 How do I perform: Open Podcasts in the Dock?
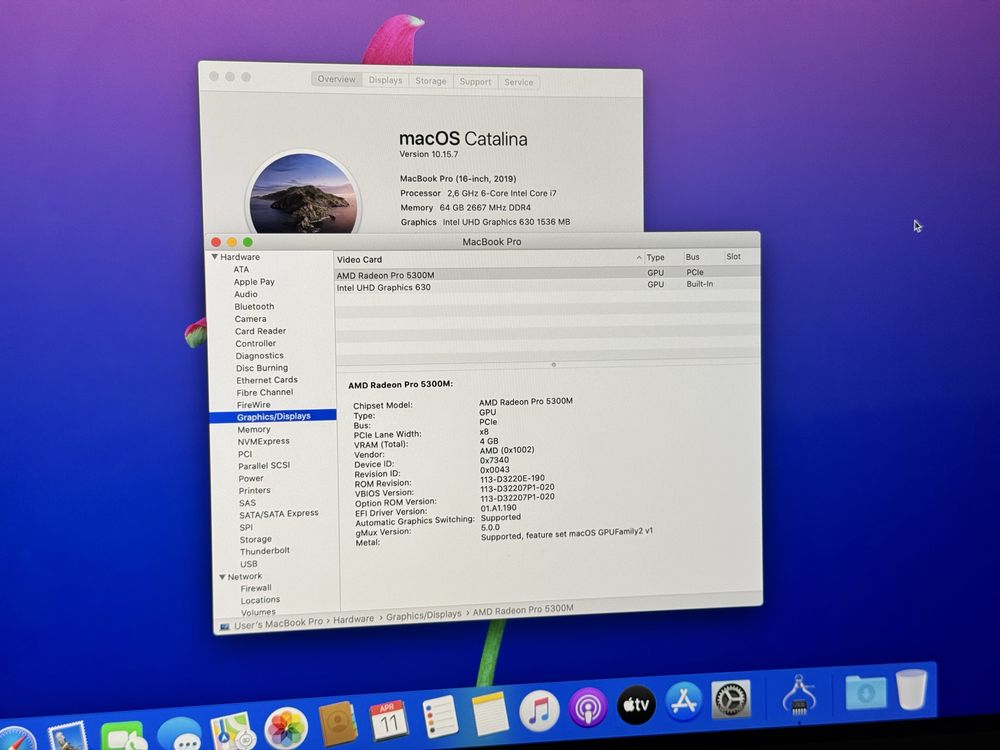pyautogui.click(x=588, y=707)
